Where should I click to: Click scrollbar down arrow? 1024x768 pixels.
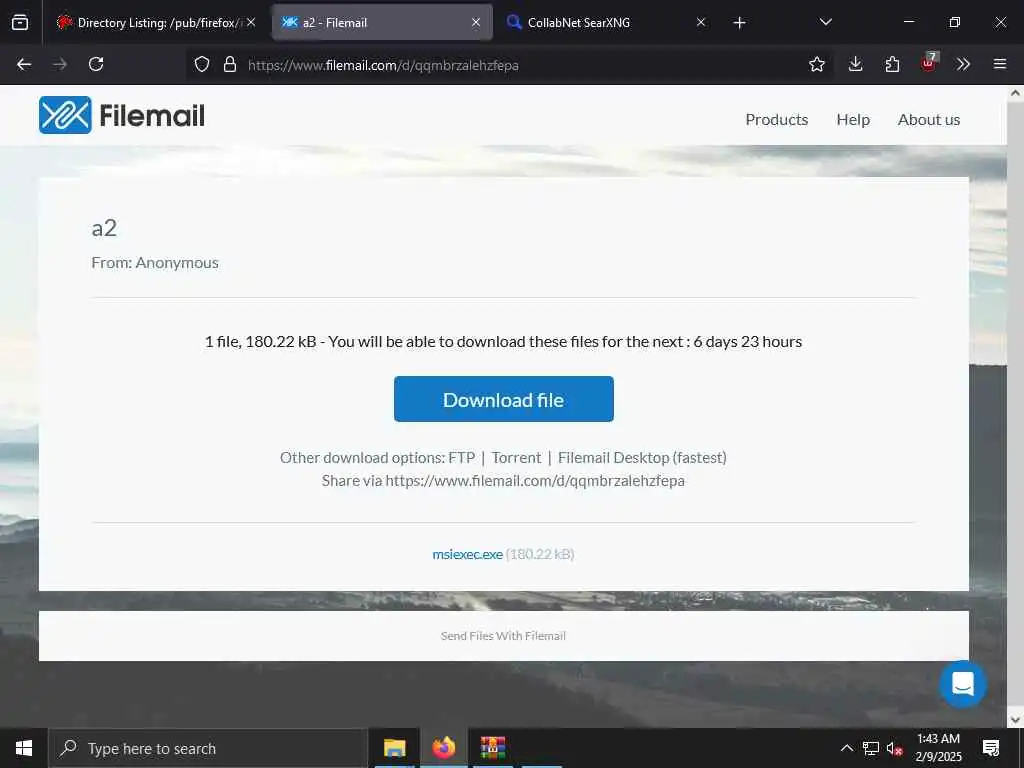click(x=1015, y=720)
